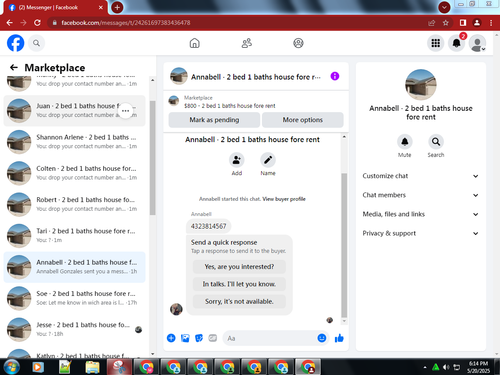Send 'In talks. I'll let you know.' response

click(239, 284)
